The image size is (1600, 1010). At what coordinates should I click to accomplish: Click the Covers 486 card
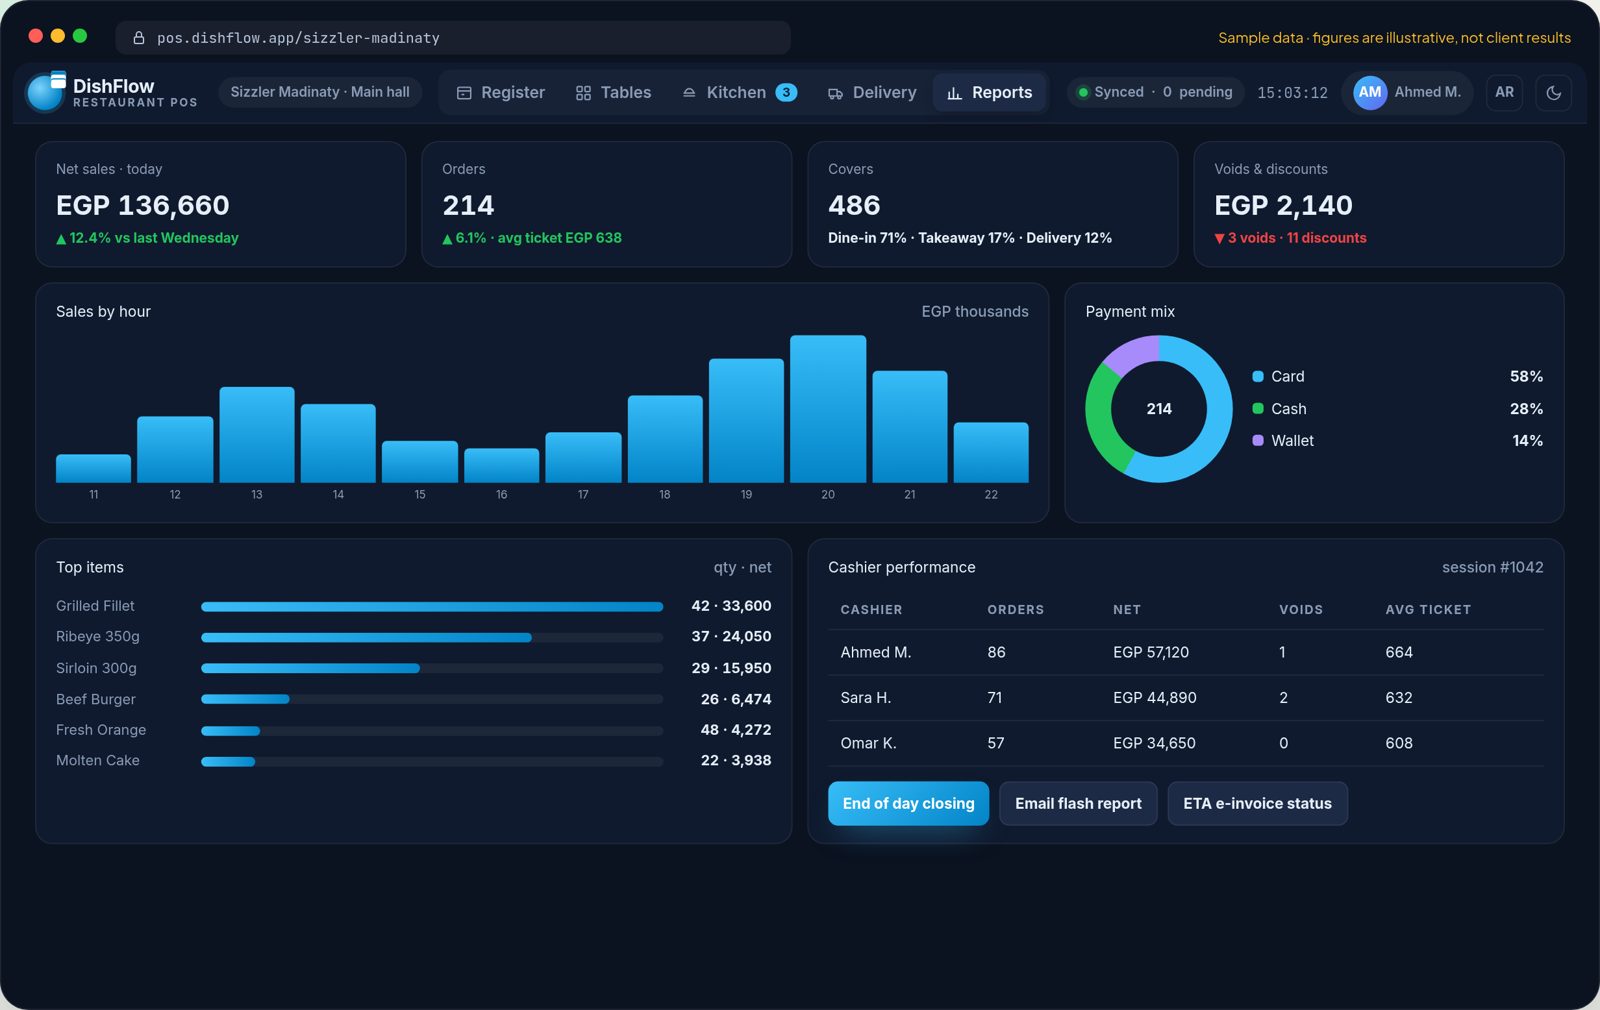(x=993, y=204)
